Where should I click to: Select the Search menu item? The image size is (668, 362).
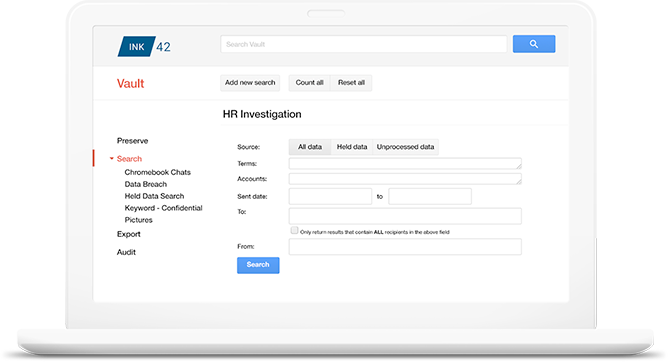pyautogui.click(x=129, y=159)
